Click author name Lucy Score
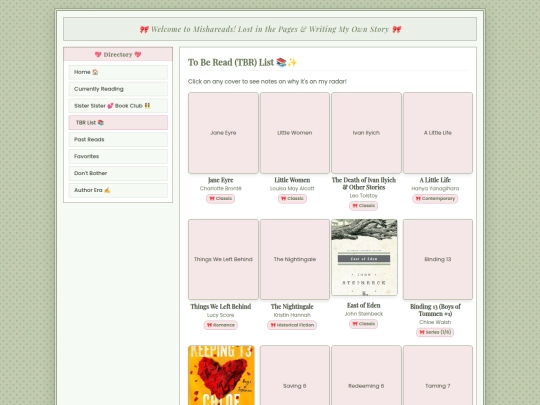 pyautogui.click(x=220, y=315)
